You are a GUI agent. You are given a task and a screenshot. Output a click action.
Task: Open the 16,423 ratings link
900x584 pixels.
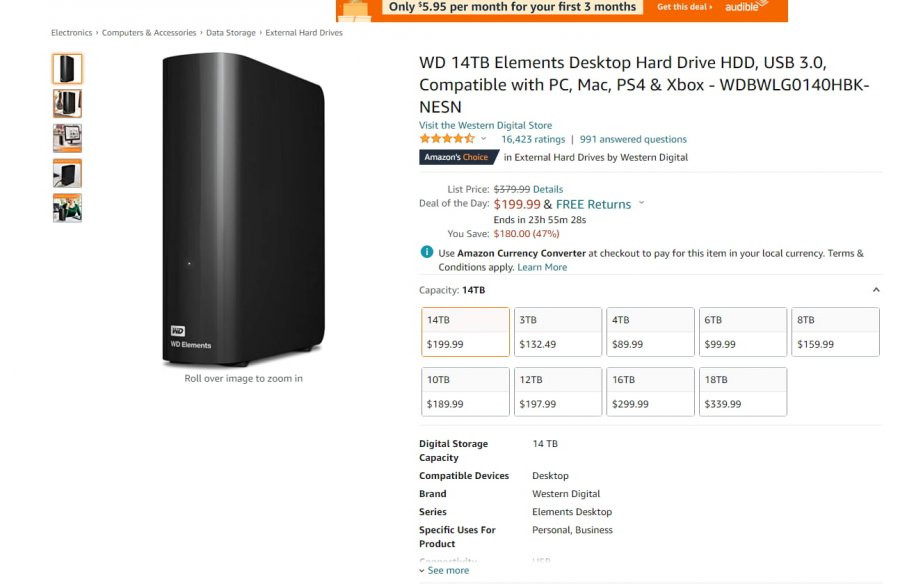[533, 139]
